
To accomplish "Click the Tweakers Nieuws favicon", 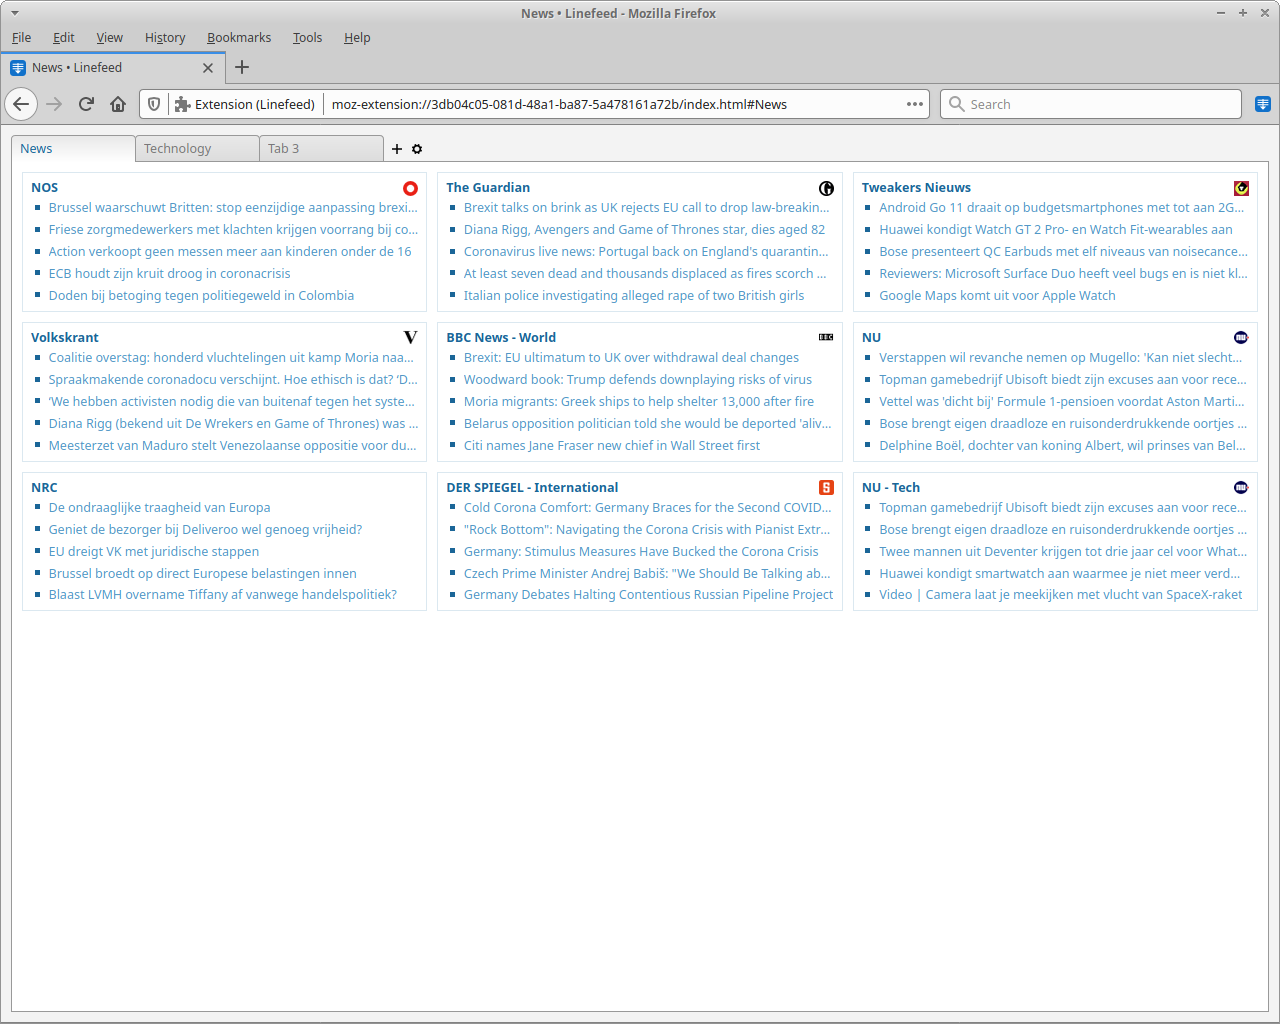I will [1241, 188].
